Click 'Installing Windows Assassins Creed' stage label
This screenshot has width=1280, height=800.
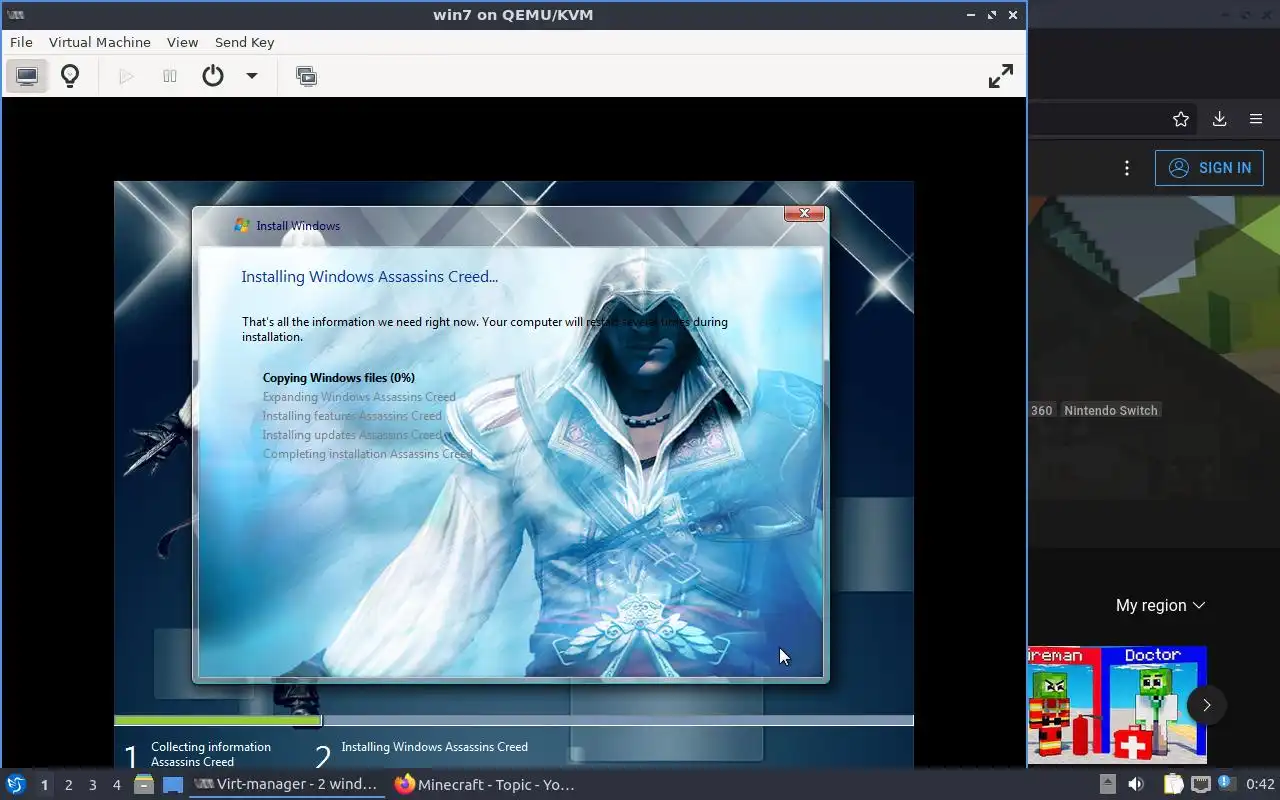(x=434, y=747)
